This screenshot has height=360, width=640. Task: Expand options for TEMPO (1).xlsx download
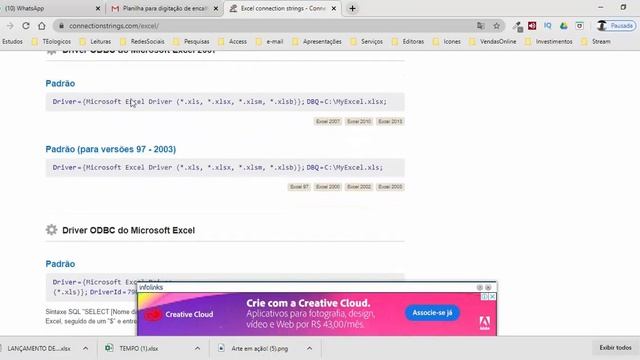197,348
